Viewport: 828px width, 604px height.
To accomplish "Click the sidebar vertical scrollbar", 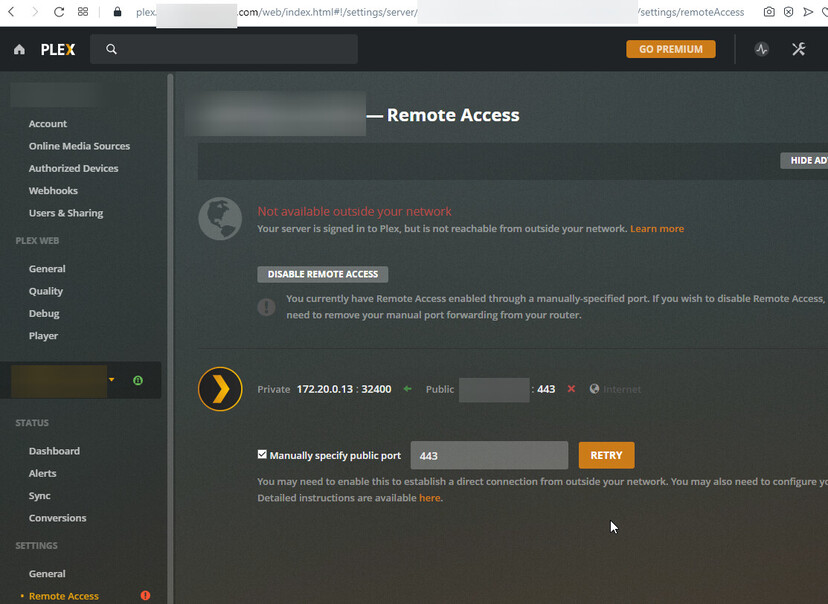I will click(x=170, y=338).
